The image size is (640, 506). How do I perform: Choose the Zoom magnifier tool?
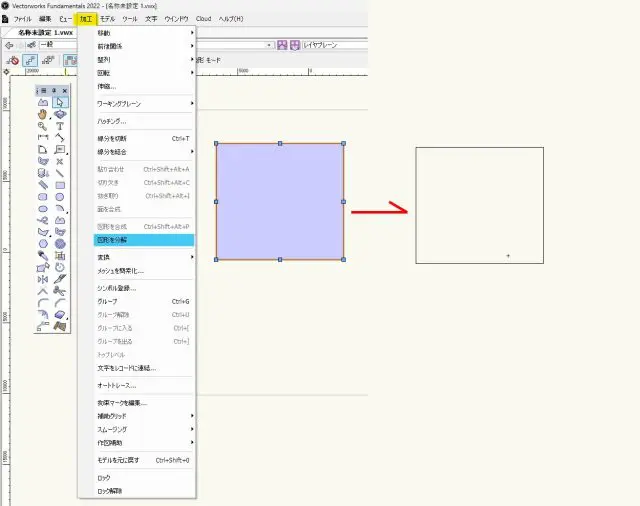[43, 128]
